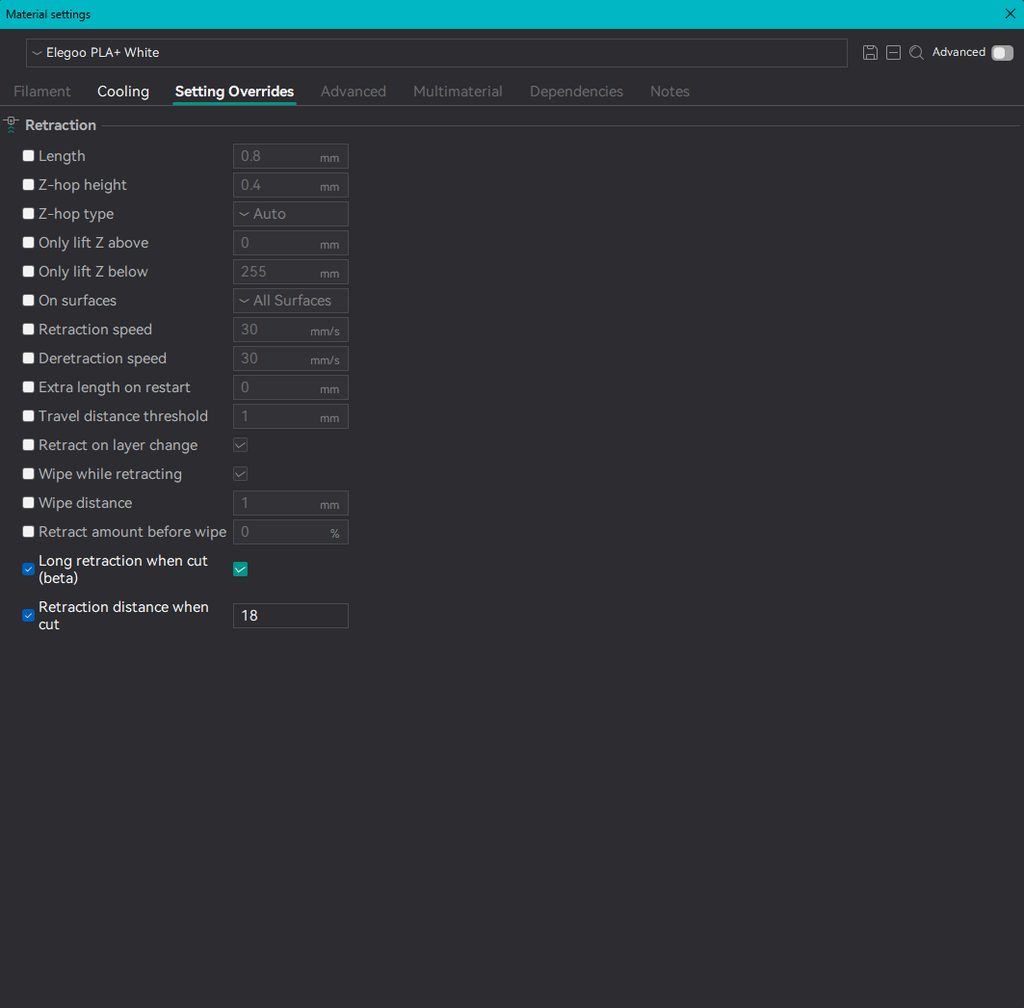Viewport: 1024px width, 1008px height.
Task: Click the Retraction distance when cut field
Action: tap(291, 616)
